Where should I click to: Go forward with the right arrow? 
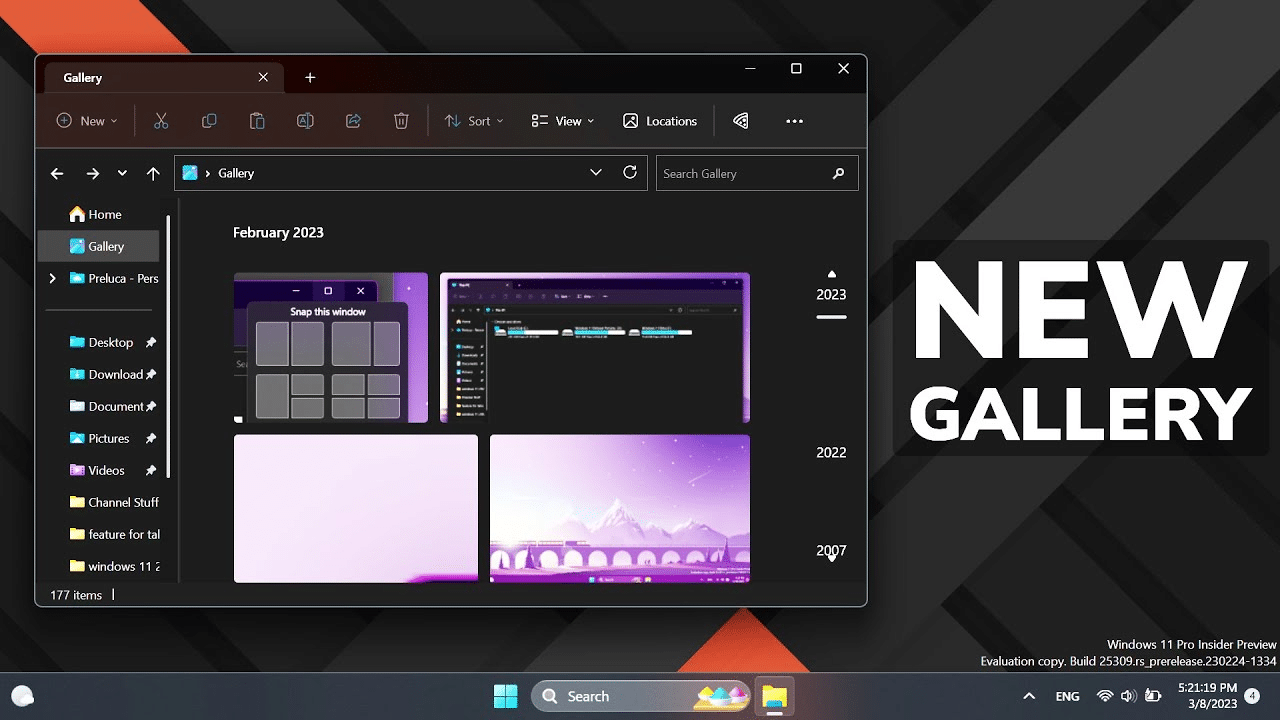pos(93,173)
